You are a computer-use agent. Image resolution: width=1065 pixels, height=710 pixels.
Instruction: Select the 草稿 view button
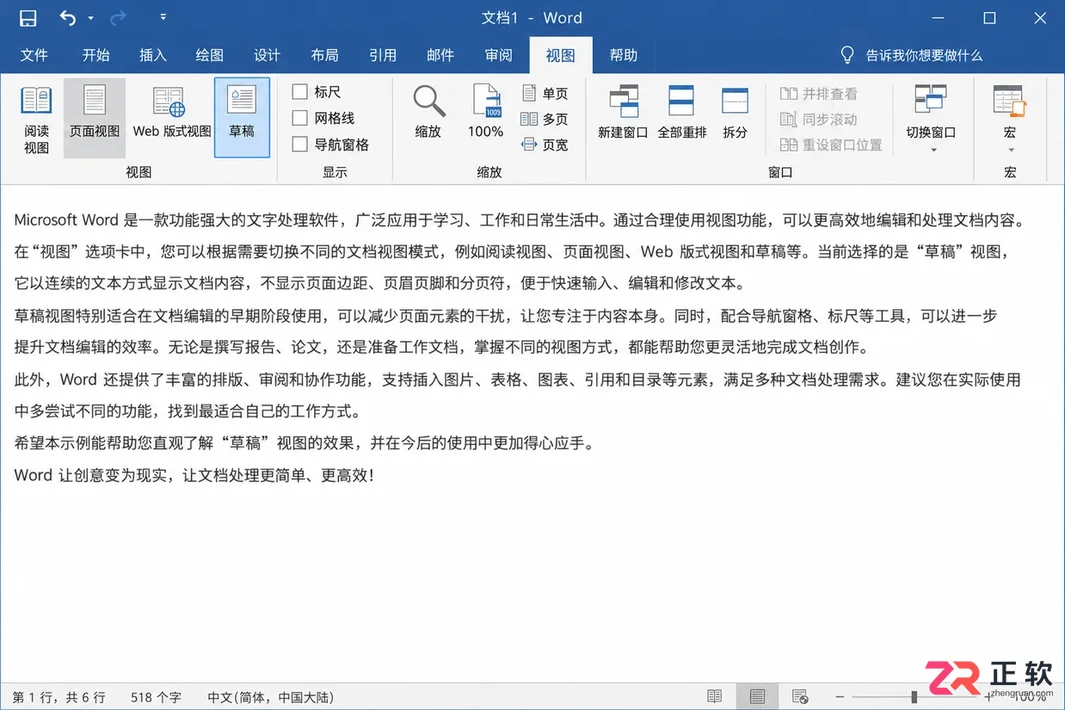point(242,118)
